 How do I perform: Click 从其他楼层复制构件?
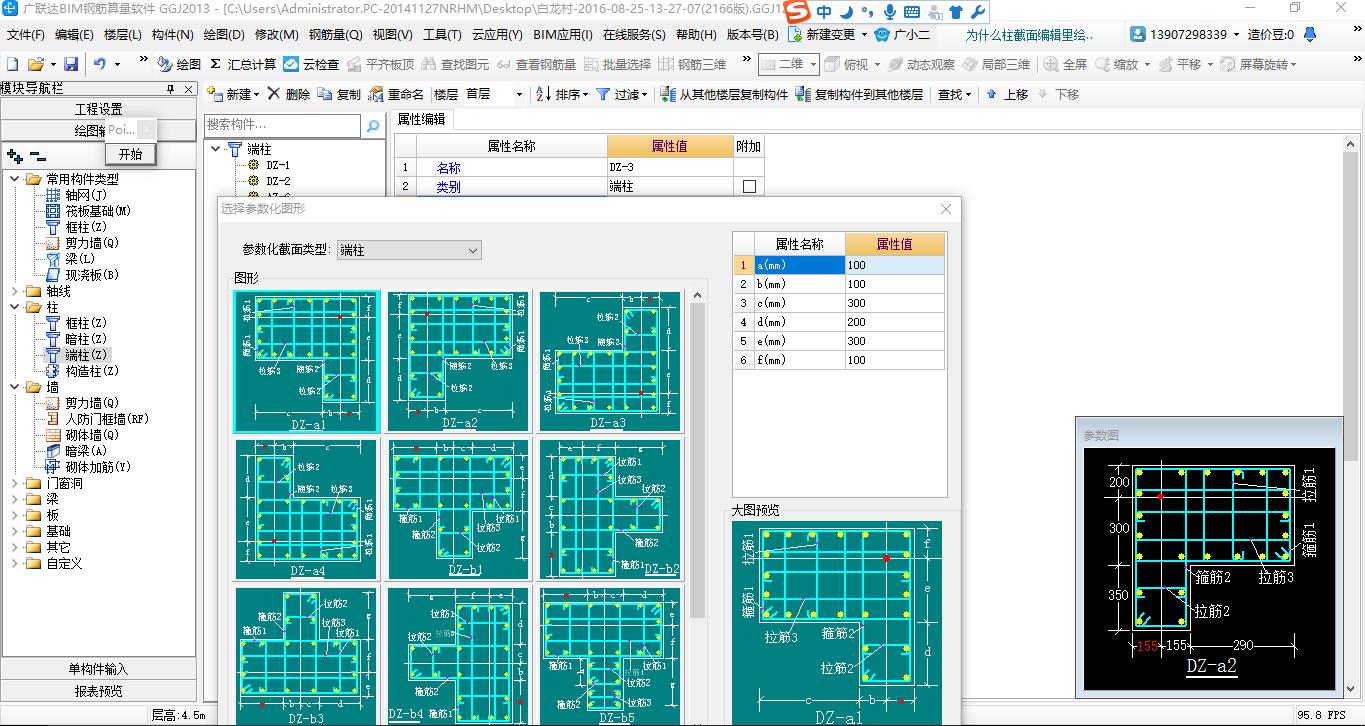[x=725, y=94]
